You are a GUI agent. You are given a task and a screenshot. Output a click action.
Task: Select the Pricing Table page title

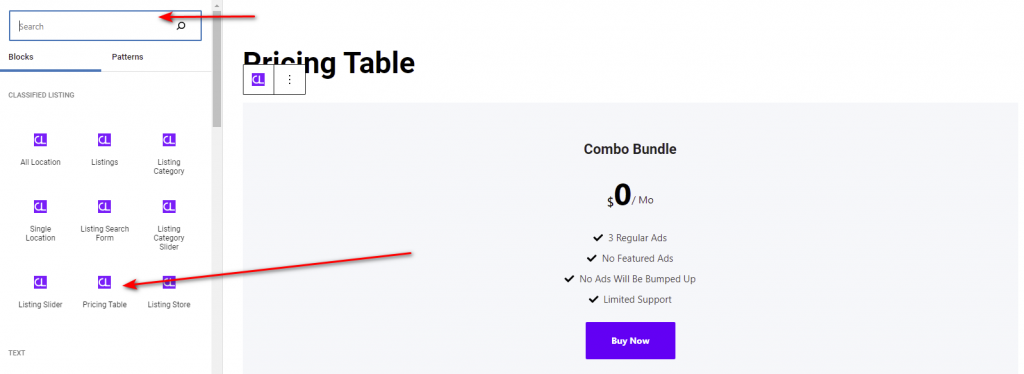point(329,63)
